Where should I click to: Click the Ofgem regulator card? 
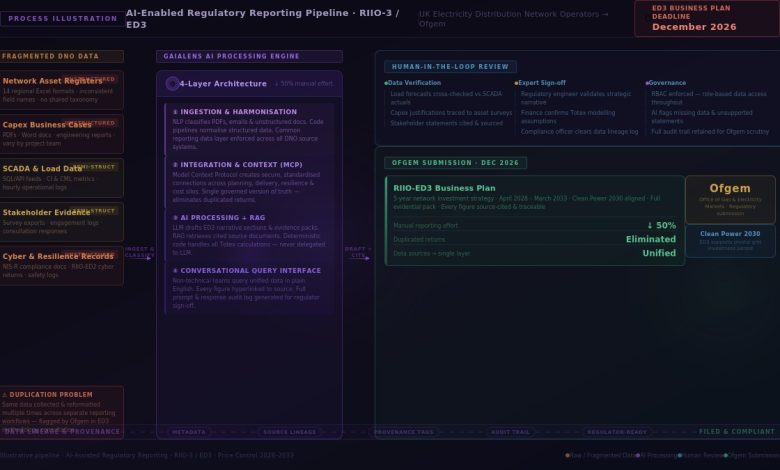pyautogui.click(x=729, y=199)
